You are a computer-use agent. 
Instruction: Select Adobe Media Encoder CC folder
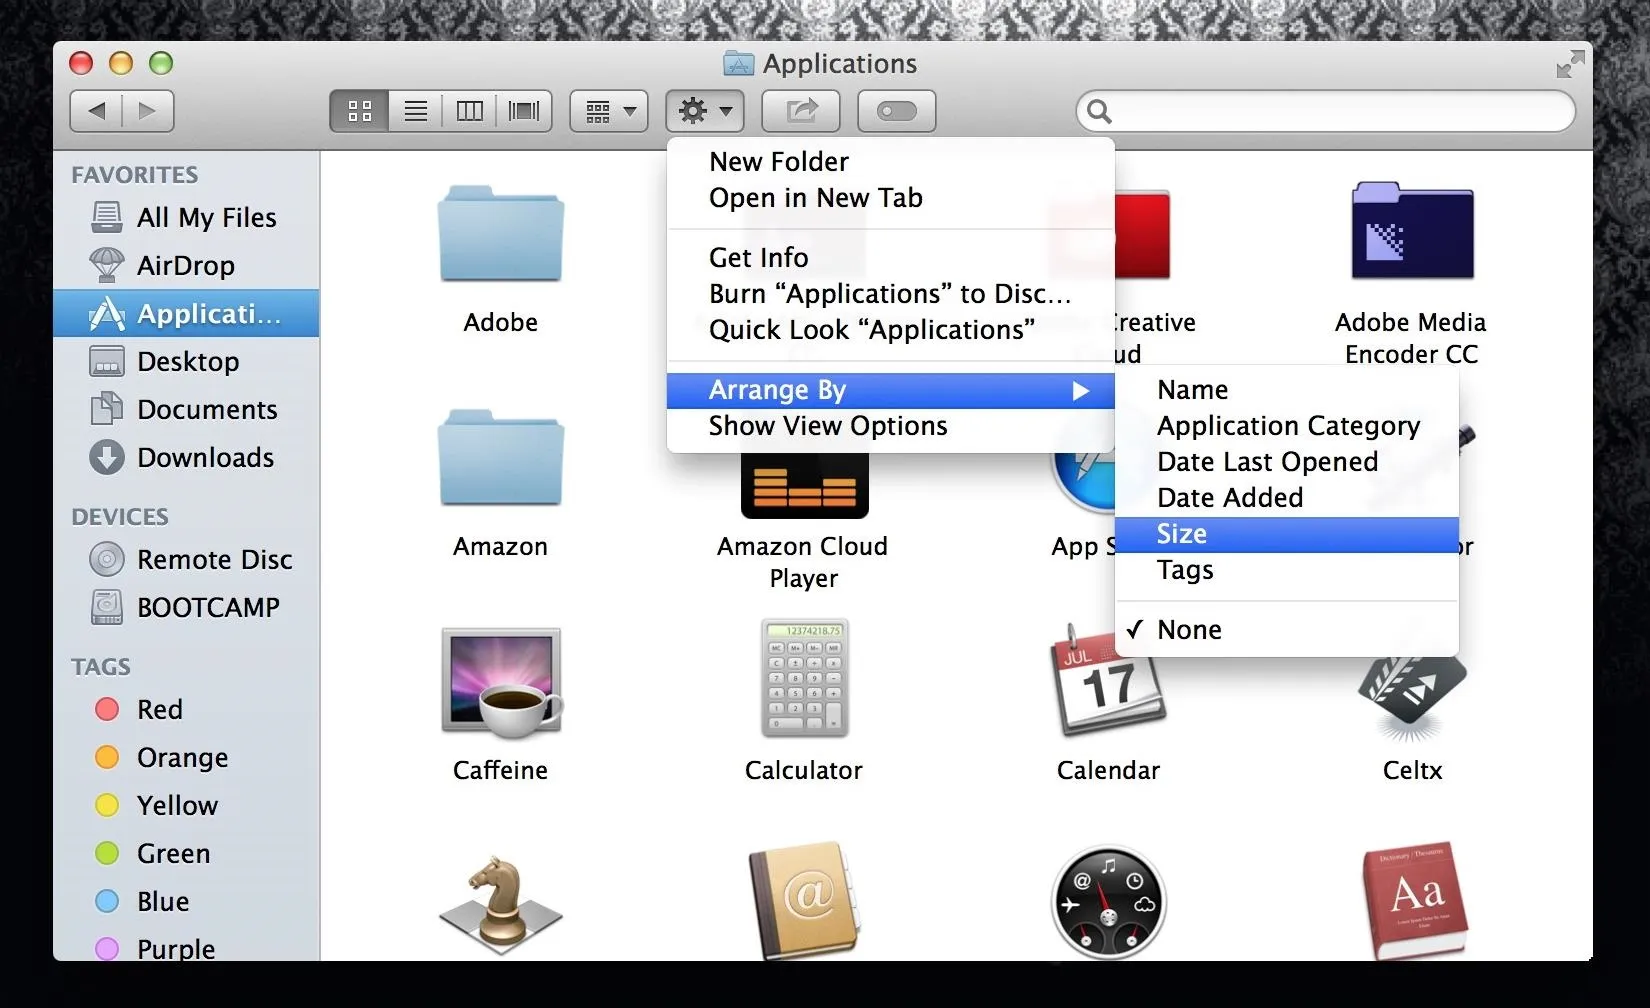pyautogui.click(x=1412, y=230)
